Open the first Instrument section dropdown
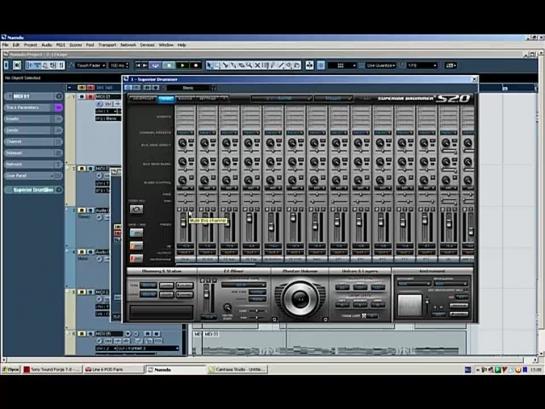The height and width of the screenshot is (409, 545). coord(414,284)
